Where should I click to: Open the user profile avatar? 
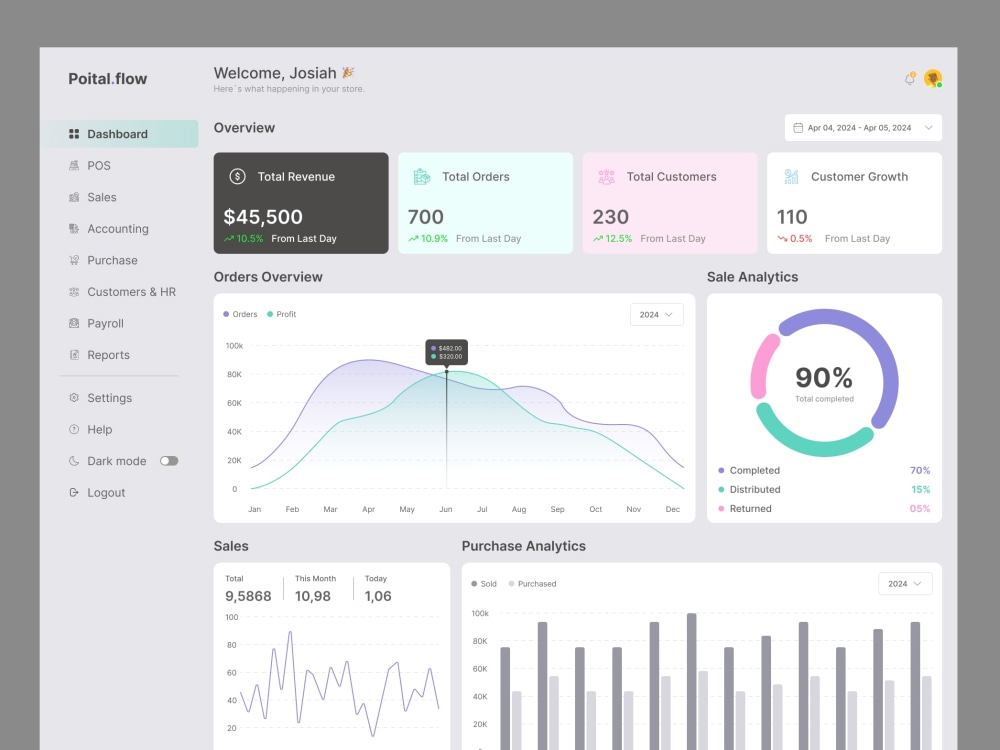coord(933,78)
